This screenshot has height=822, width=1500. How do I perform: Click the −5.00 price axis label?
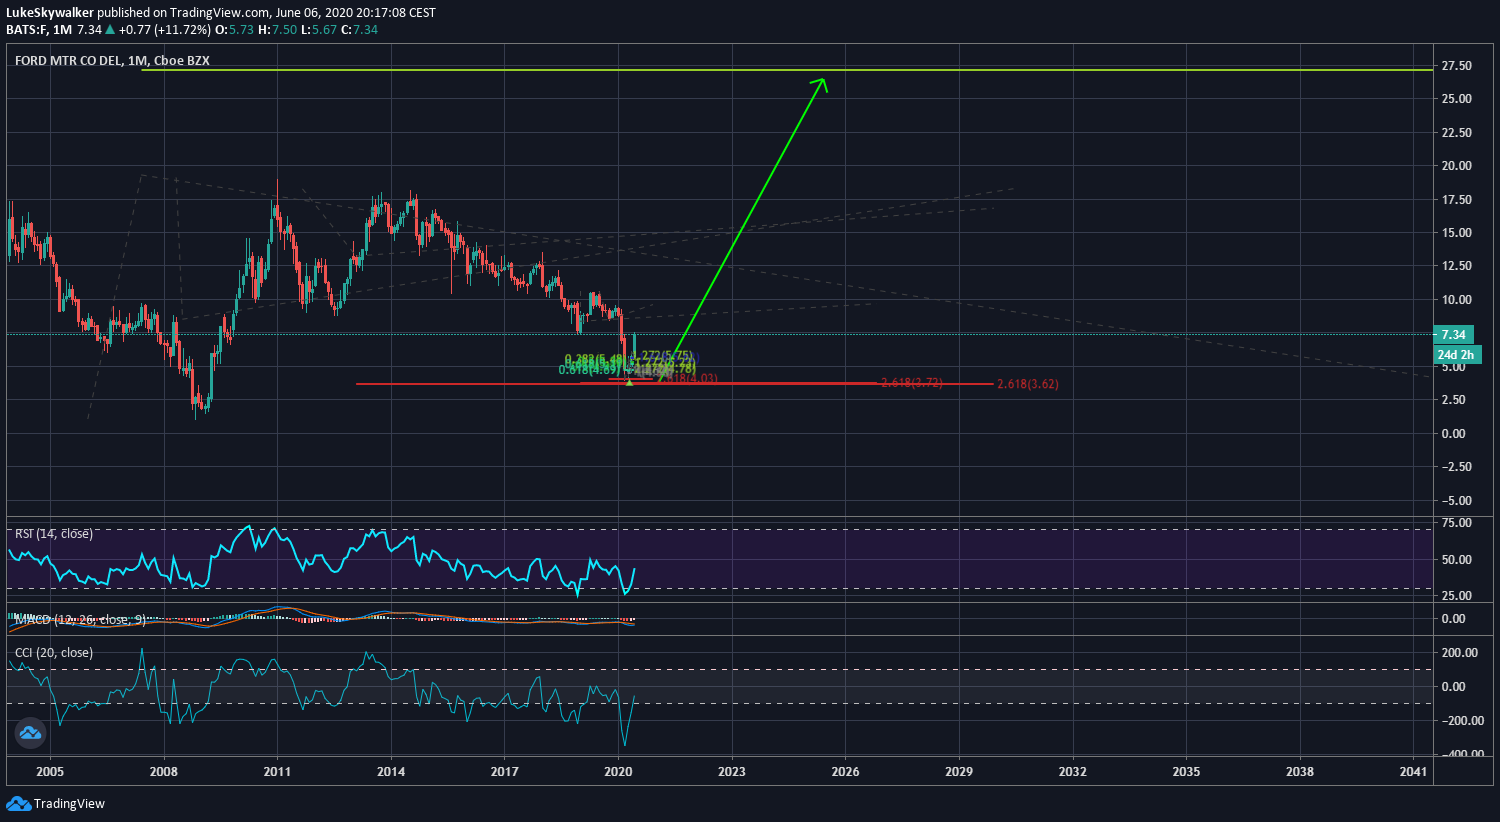pos(1457,501)
